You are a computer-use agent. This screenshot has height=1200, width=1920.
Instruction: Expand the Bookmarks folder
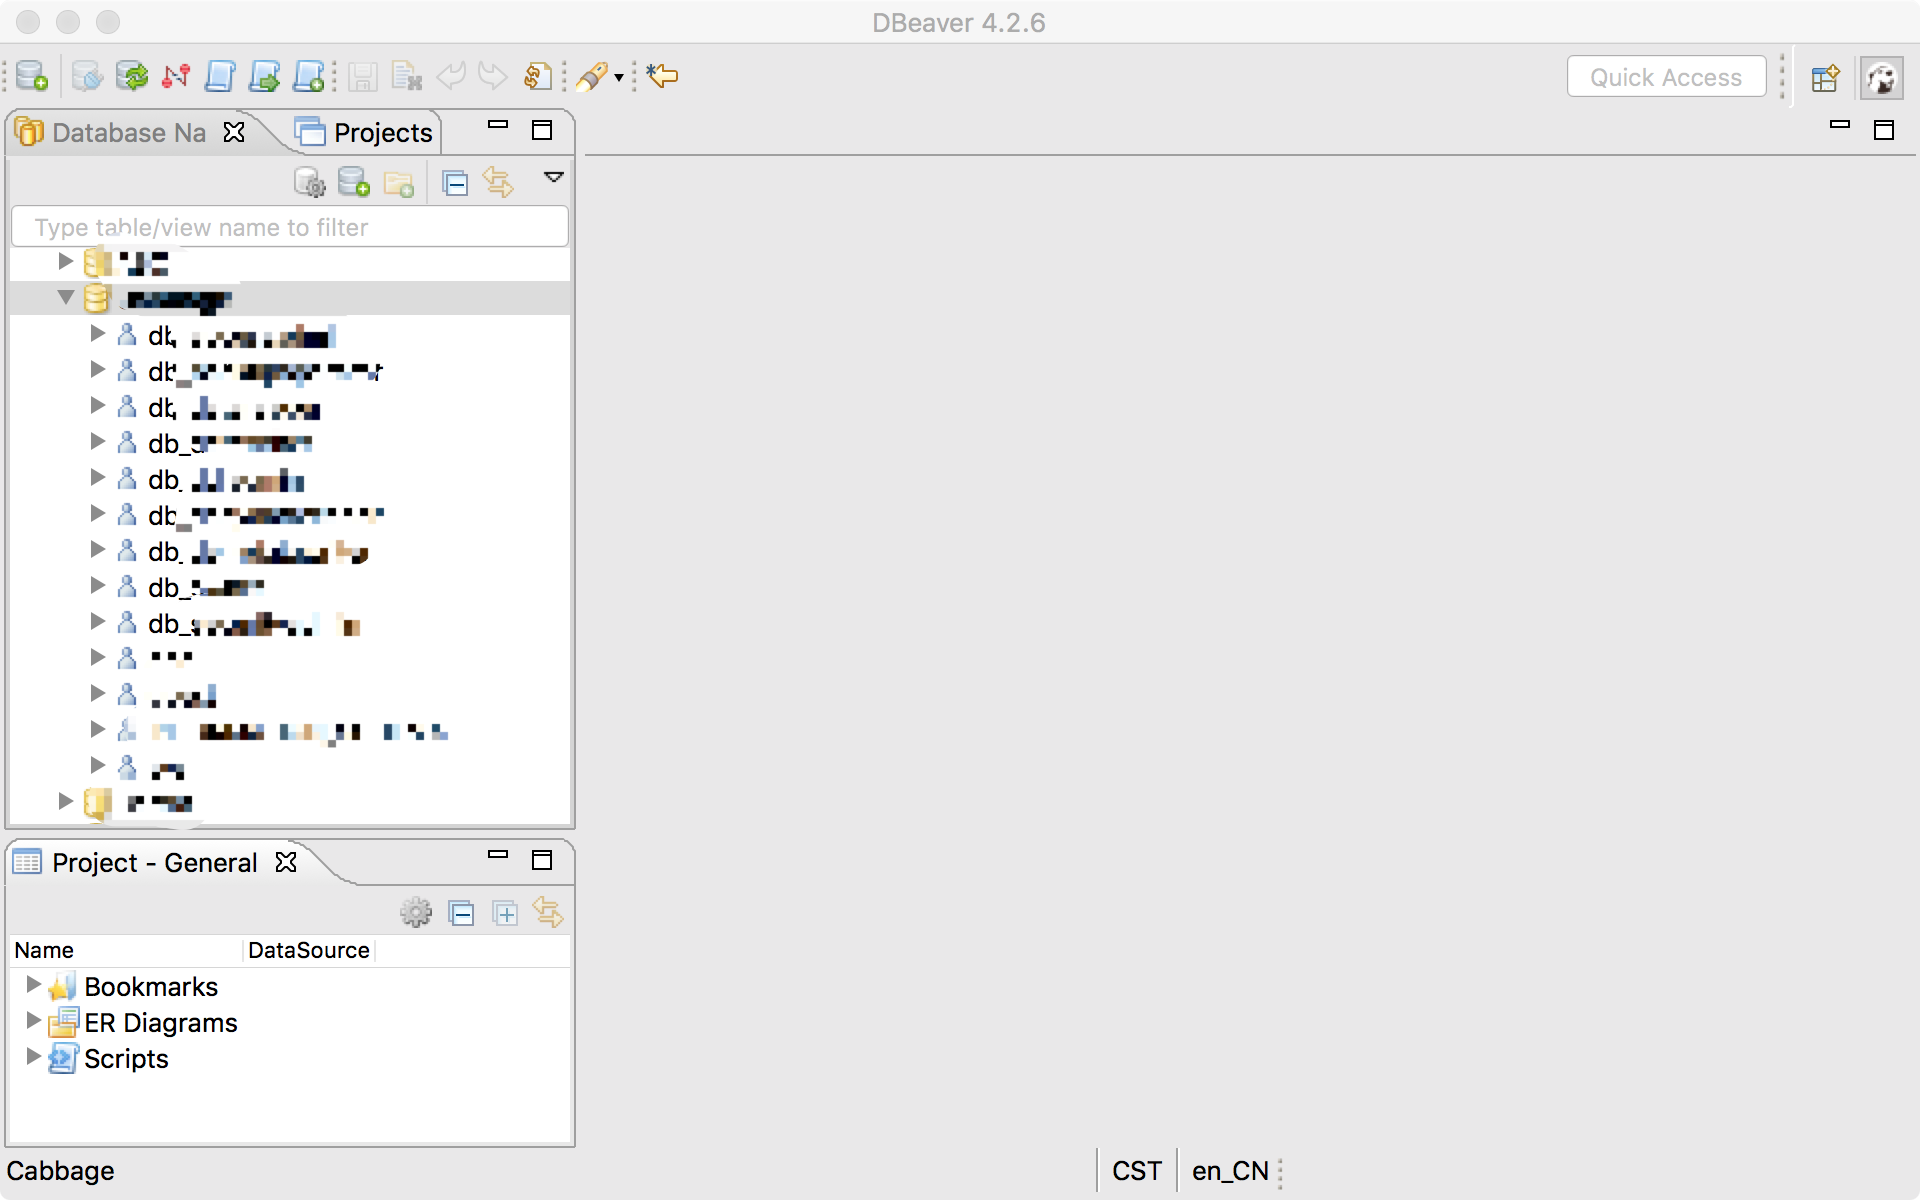33,986
